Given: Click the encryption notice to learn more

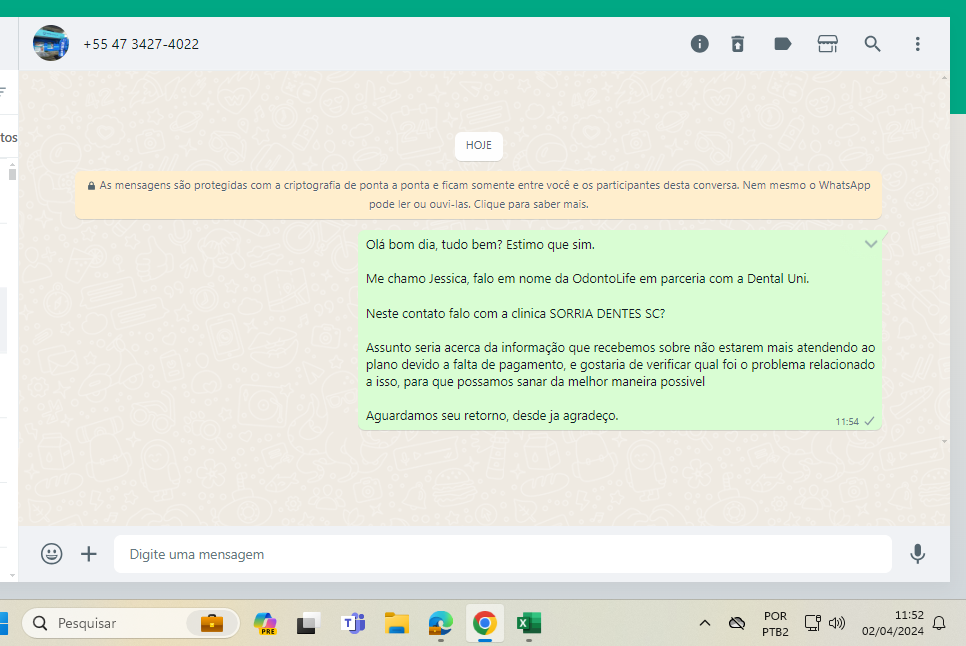Looking at the screenshot, I should point(479,195).
